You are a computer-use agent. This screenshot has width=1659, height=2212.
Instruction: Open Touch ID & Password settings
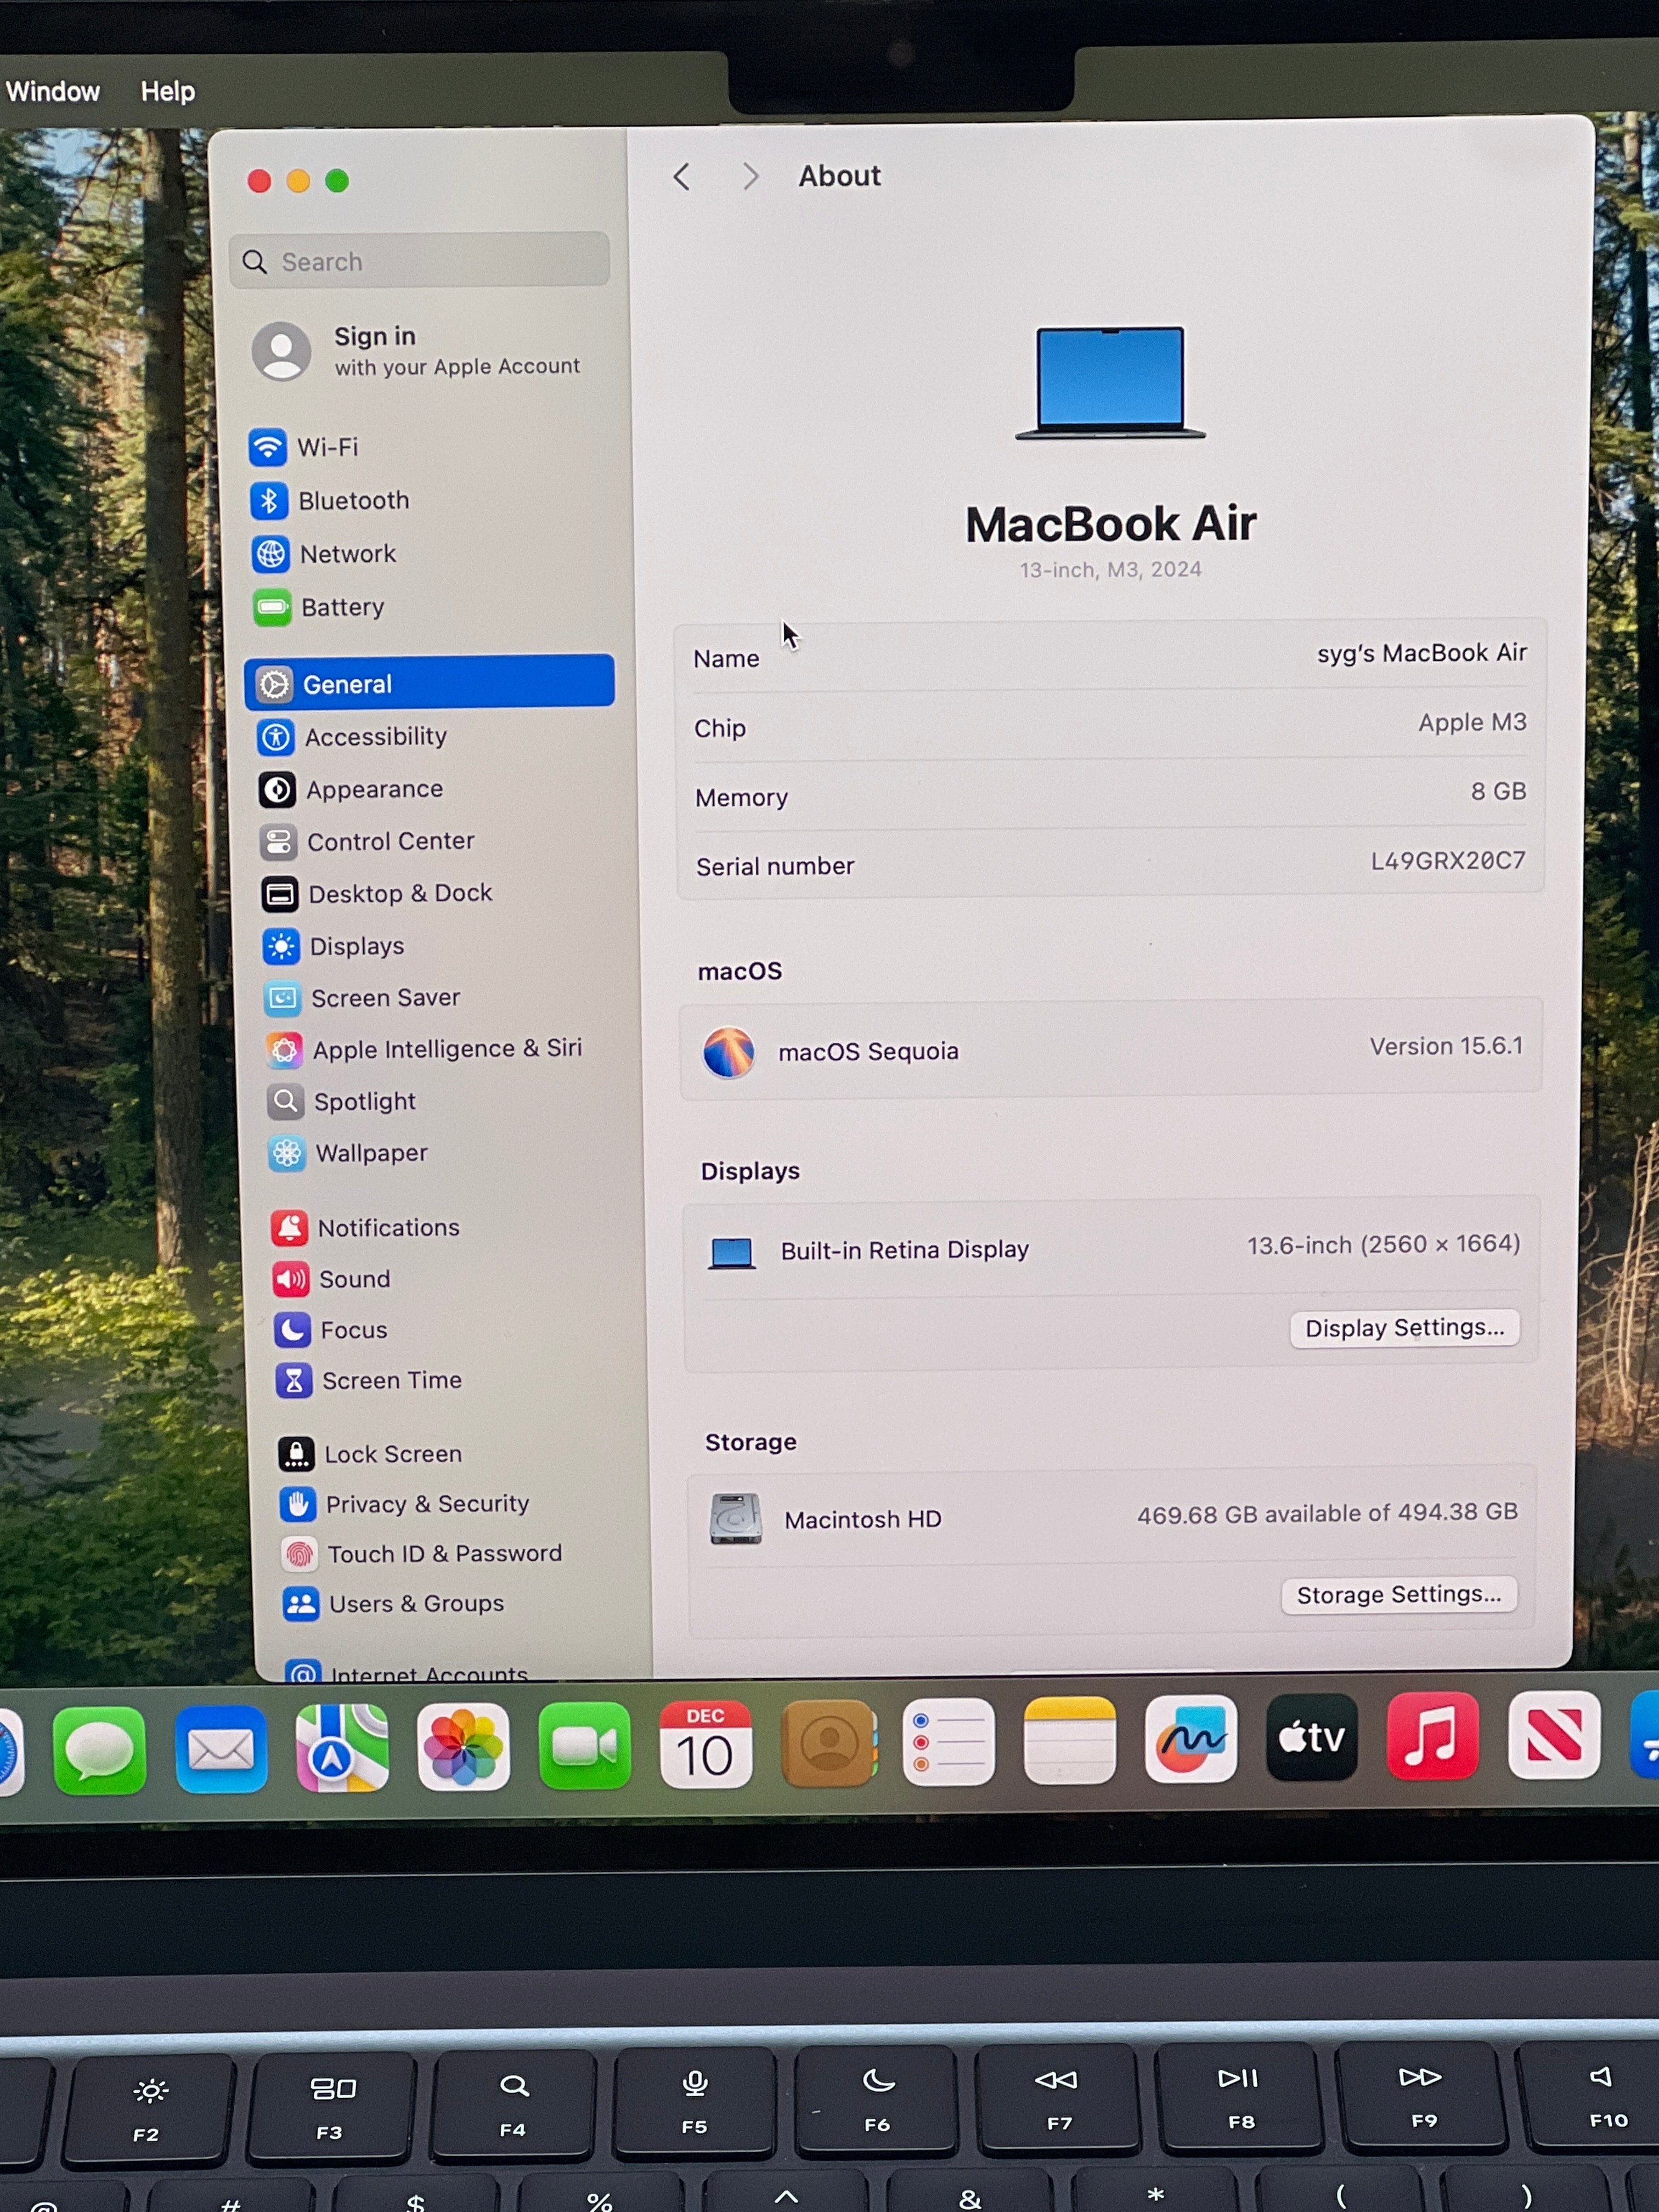422,1553
